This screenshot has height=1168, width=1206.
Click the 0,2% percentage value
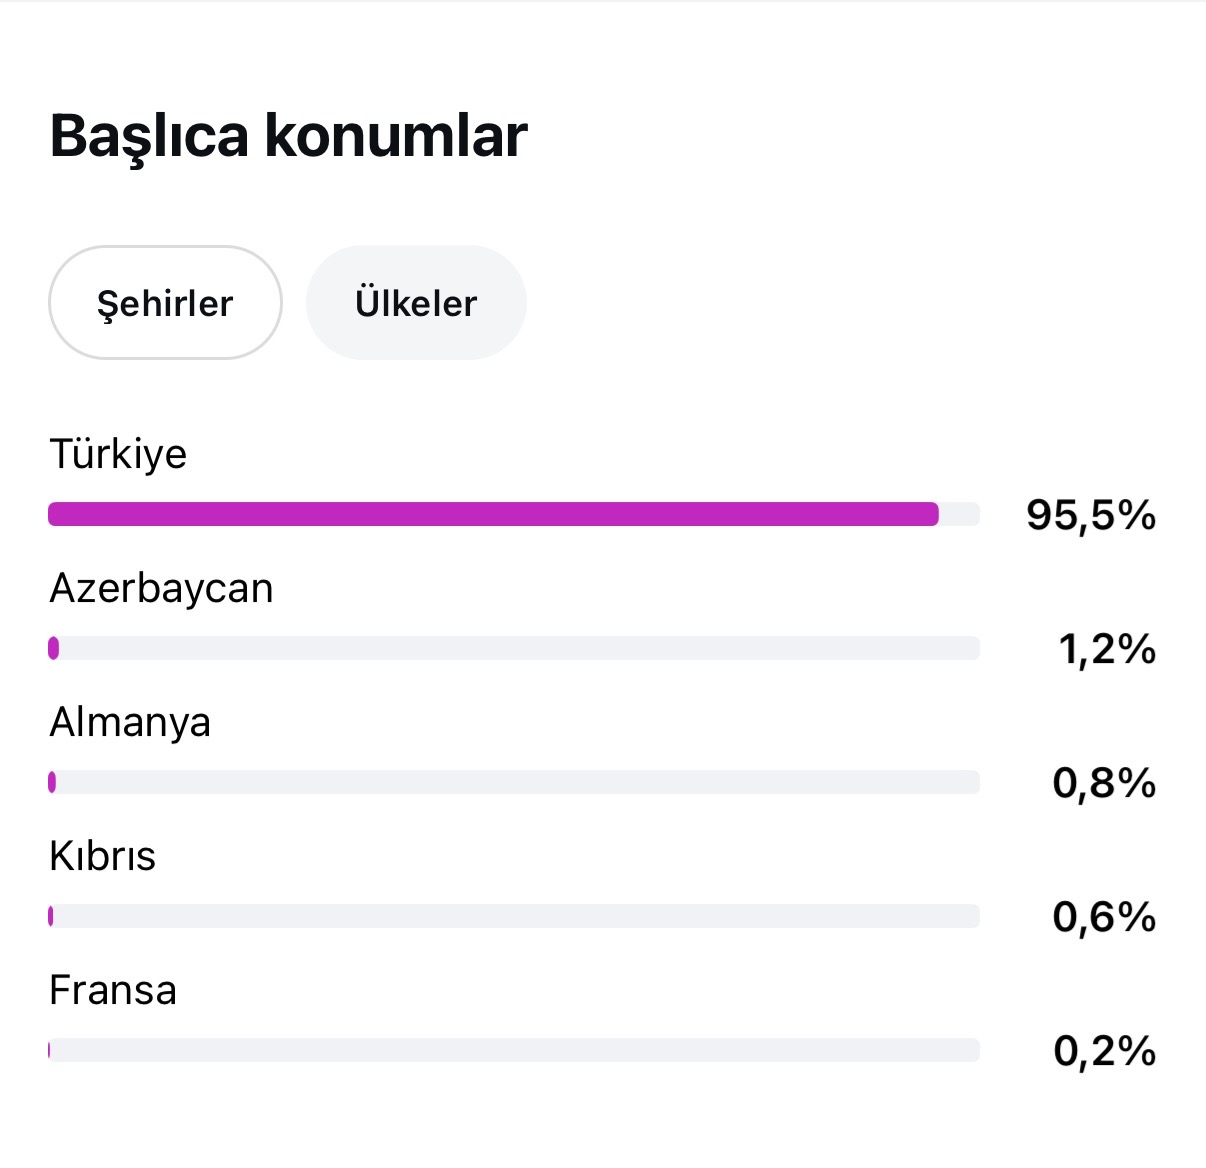click(x=1105, y=1051)
